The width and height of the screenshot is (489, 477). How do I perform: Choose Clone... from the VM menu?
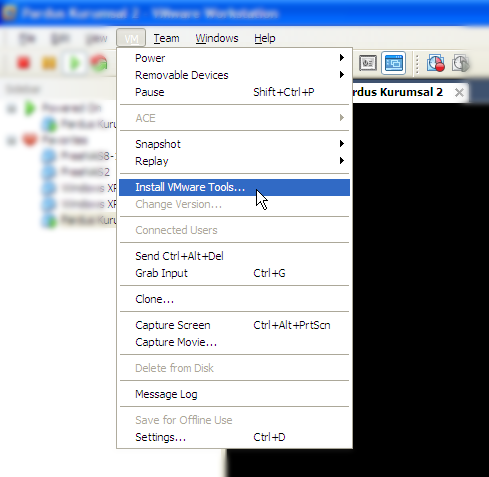[234, 299]
